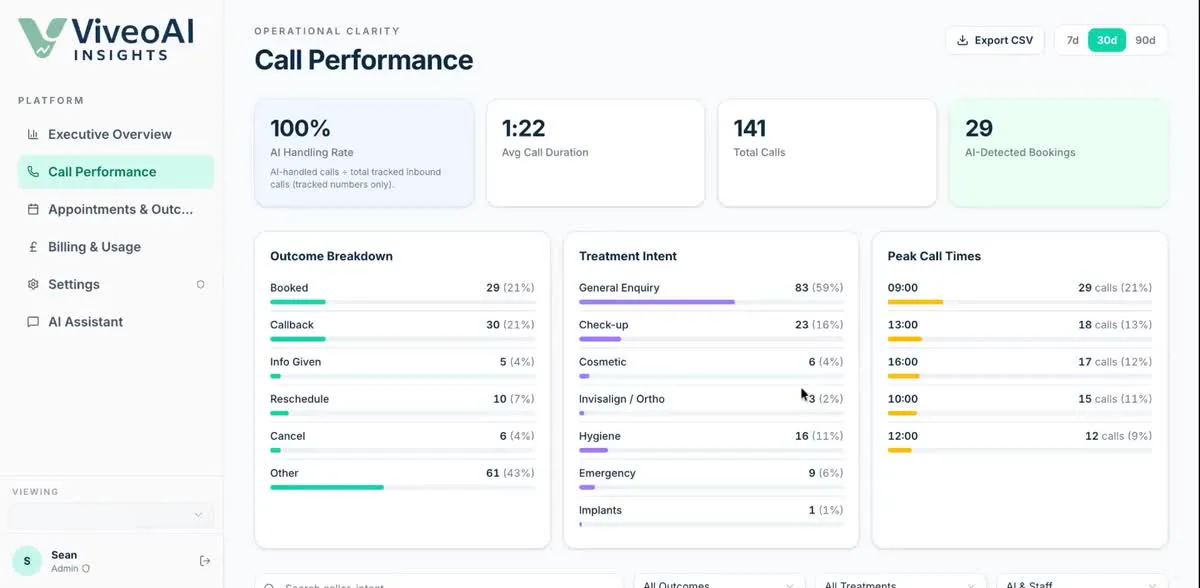Click the admin shield icon under Sean
This screenshot has height=588, width=1200.
tap(86, 568)
